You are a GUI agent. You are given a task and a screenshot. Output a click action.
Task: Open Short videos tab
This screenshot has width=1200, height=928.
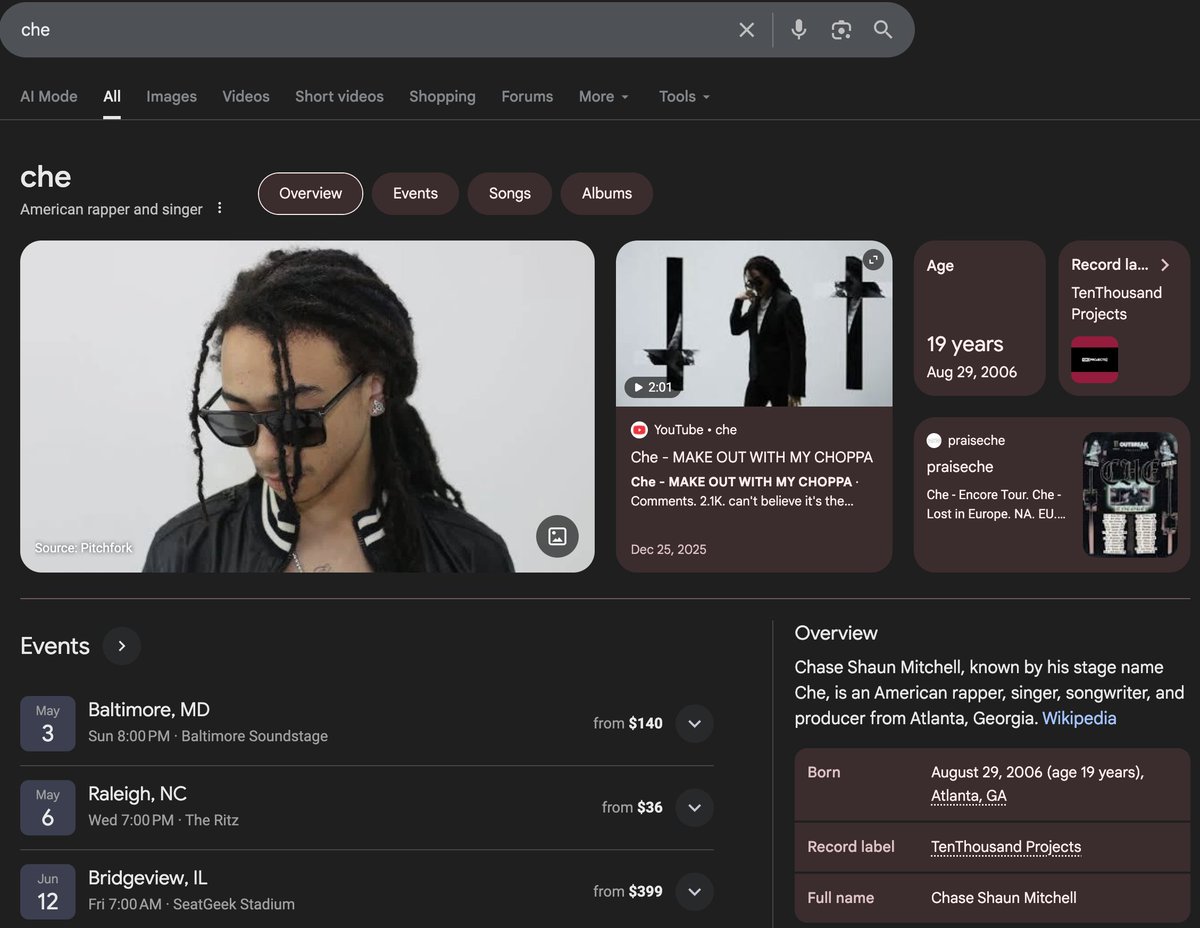pyautogui.click(x=339, y=96)
